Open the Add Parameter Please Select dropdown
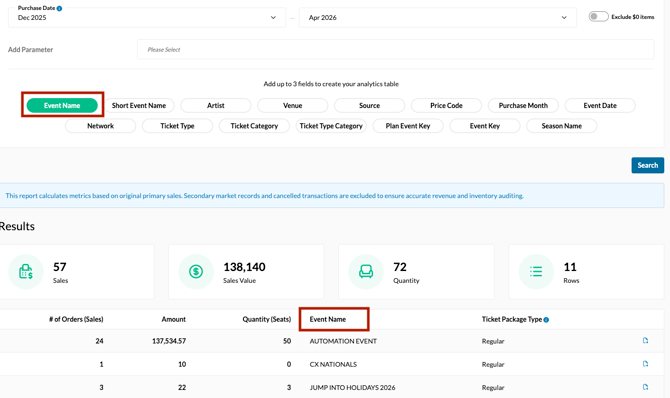The width and height of the screenshot is (670, 398). point(396,50)
